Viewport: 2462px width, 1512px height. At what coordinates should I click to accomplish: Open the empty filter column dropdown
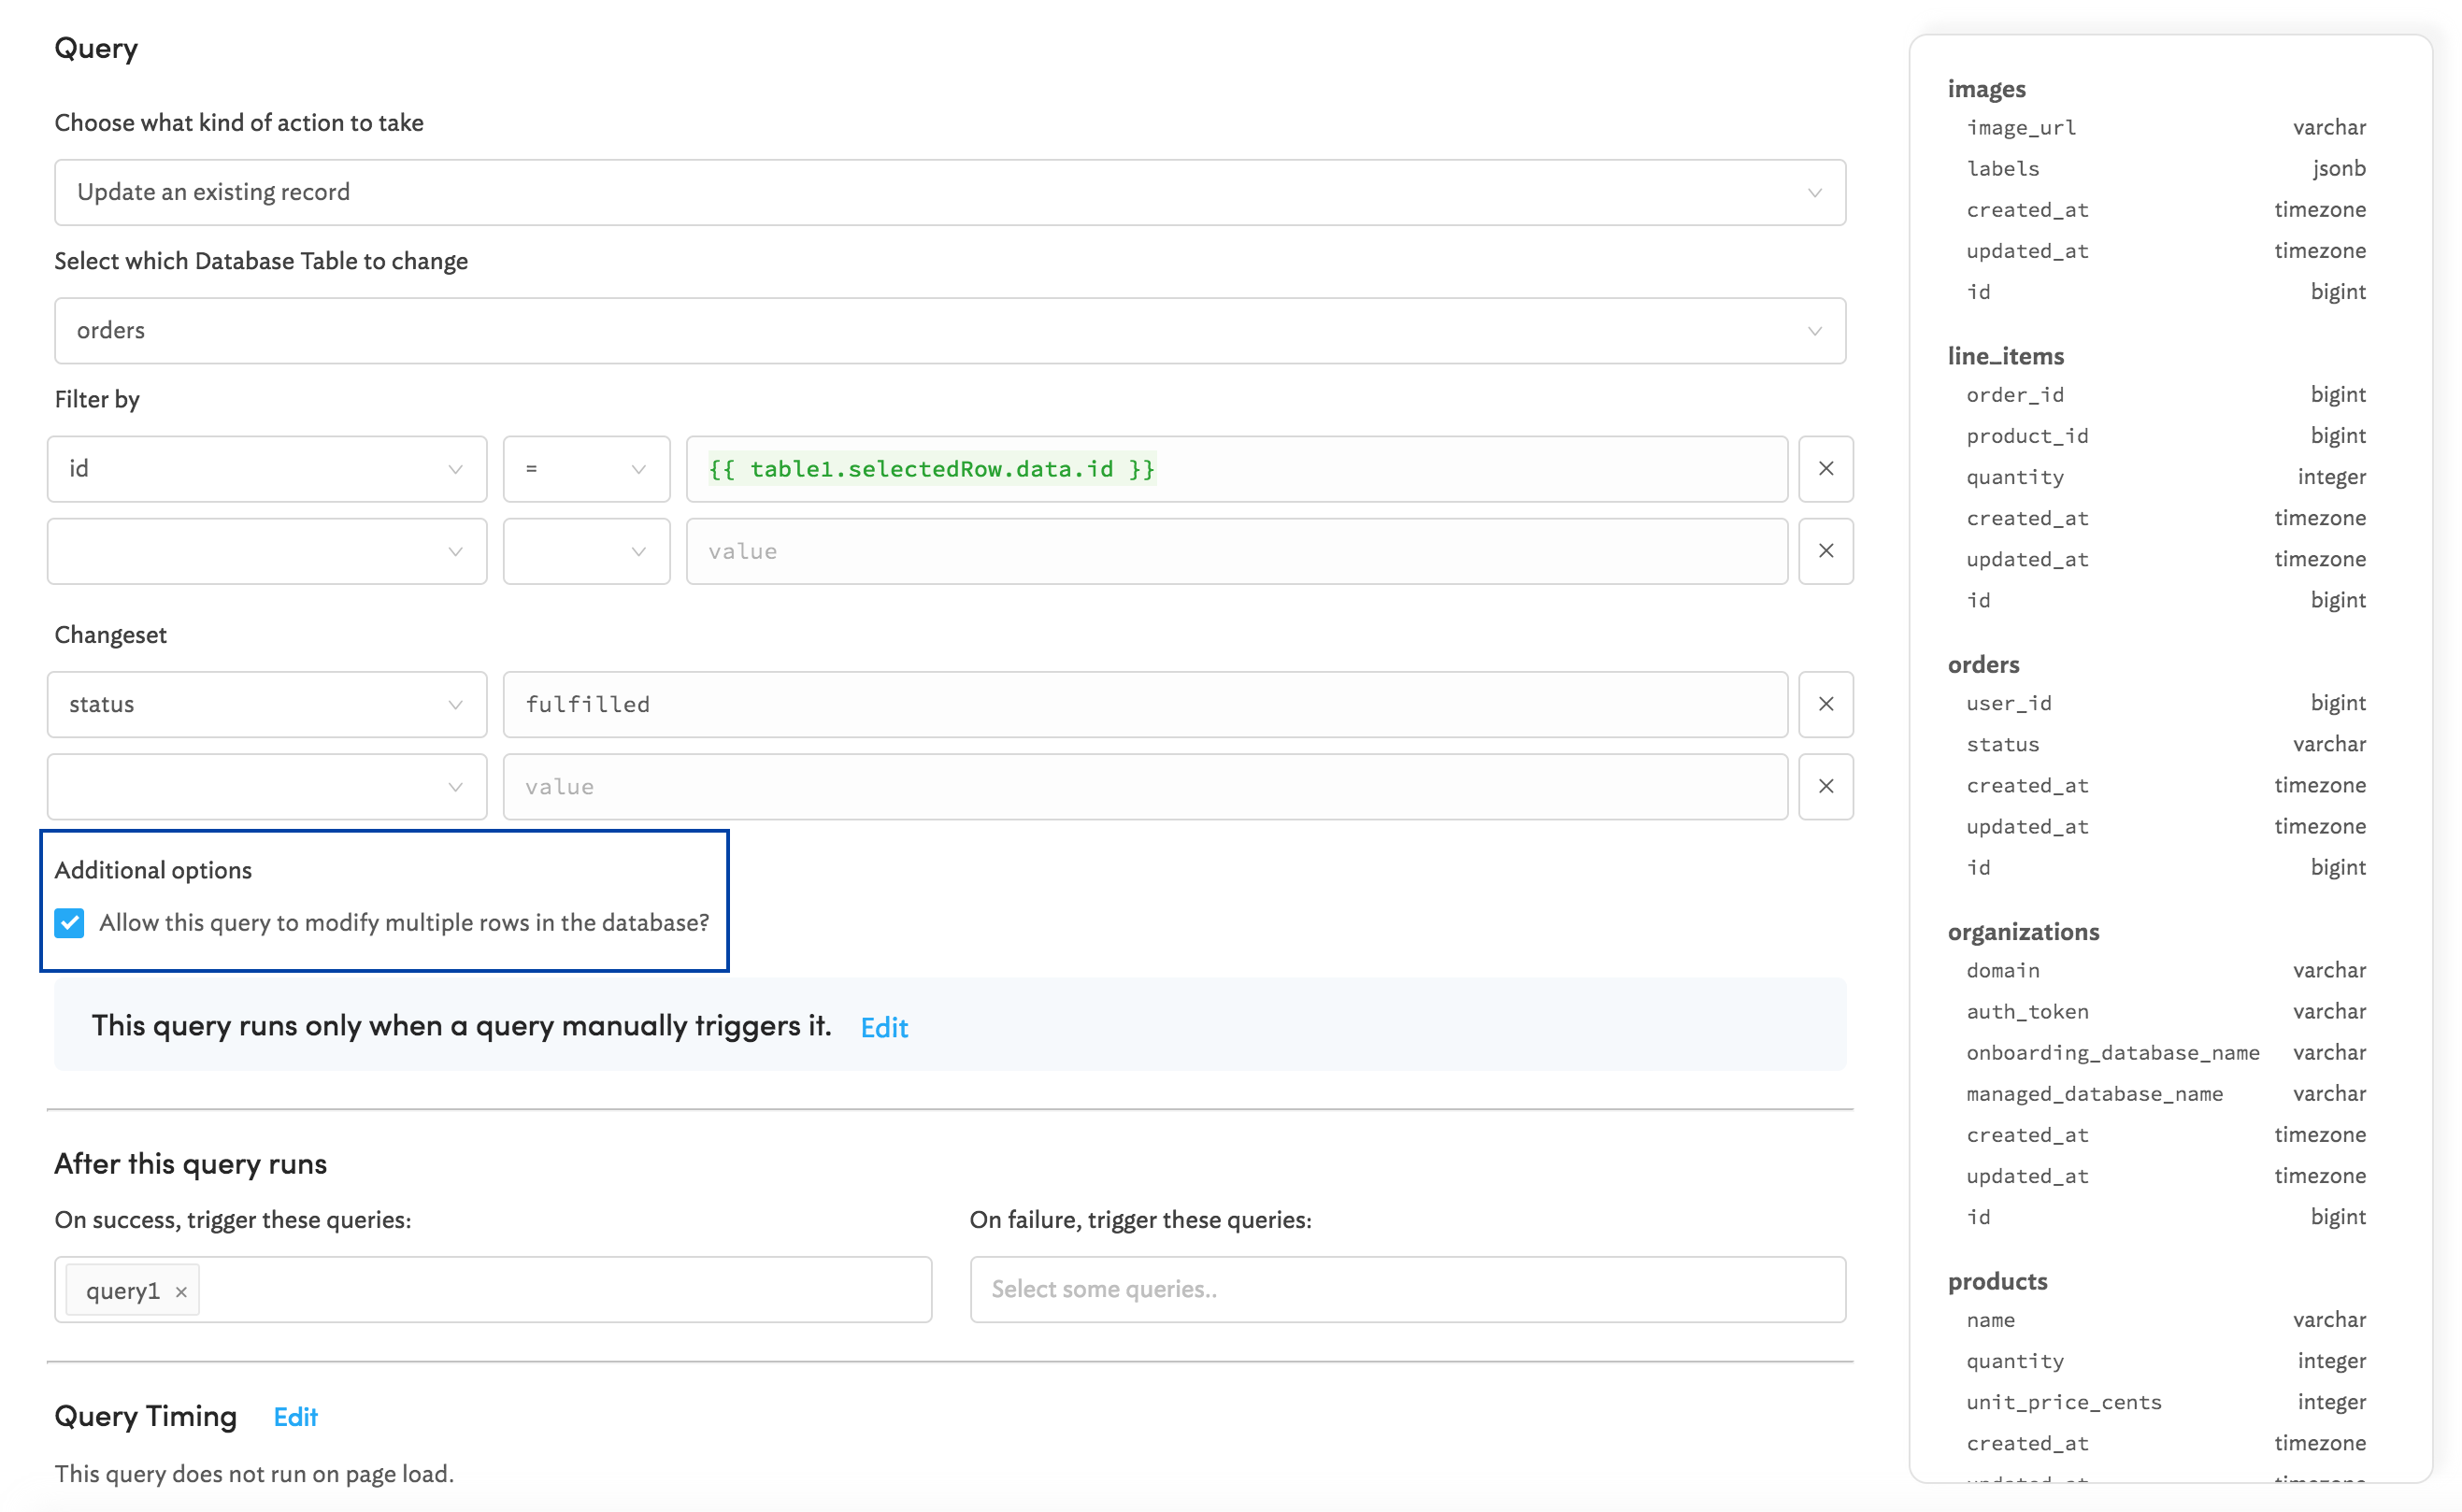click(266, 551)
